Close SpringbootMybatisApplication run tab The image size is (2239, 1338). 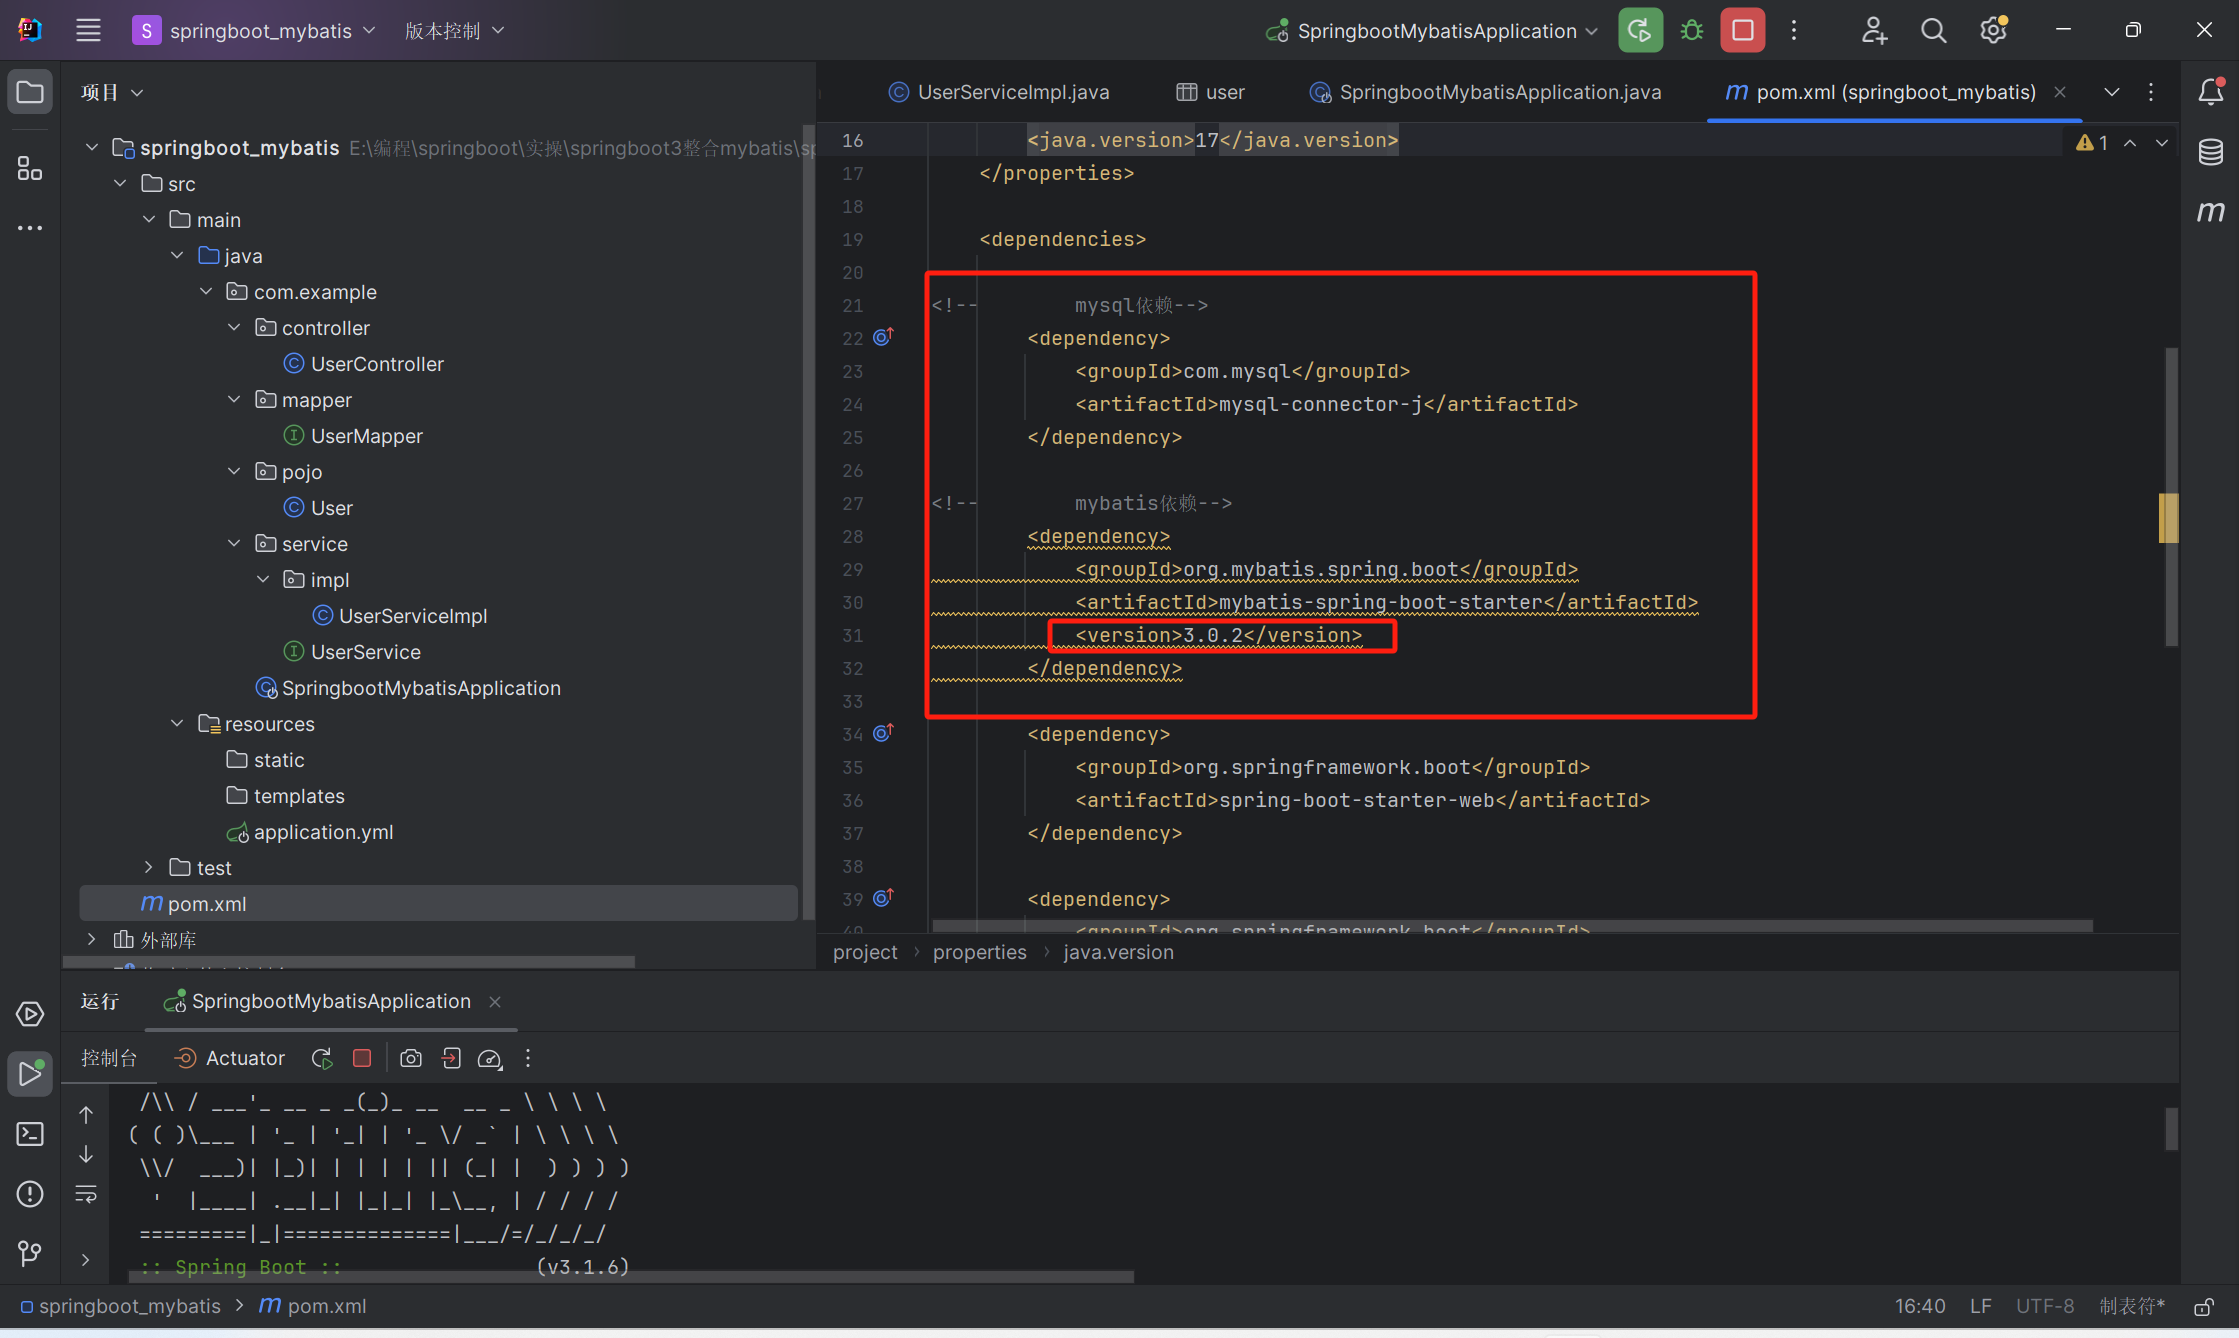(x=495, y=1002)
